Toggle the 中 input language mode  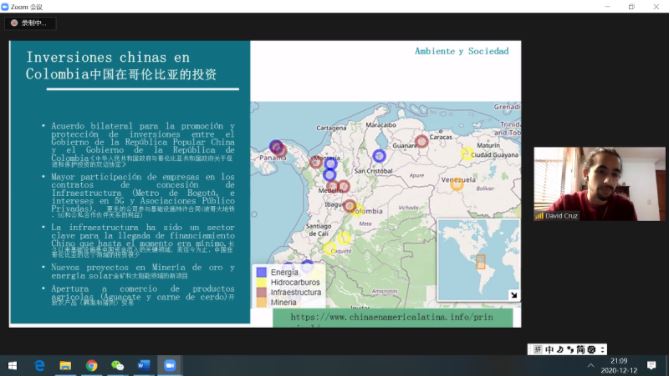pyautogui.click(x=549, y=350)
